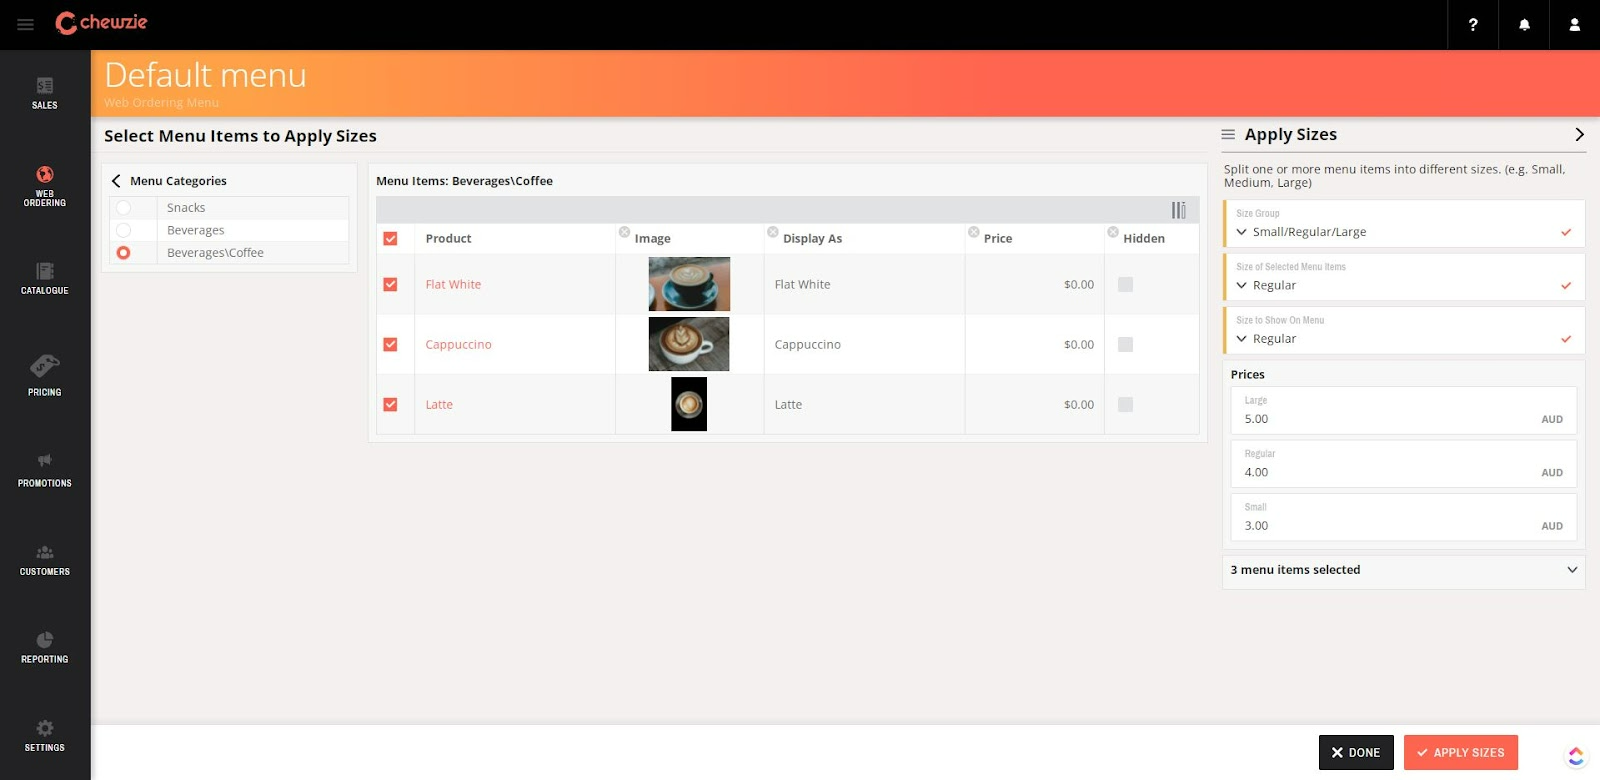This screenshot has height=780, width=1600.
Task: Open the Pricing section in sidebar
Action: tap(45, 375)
